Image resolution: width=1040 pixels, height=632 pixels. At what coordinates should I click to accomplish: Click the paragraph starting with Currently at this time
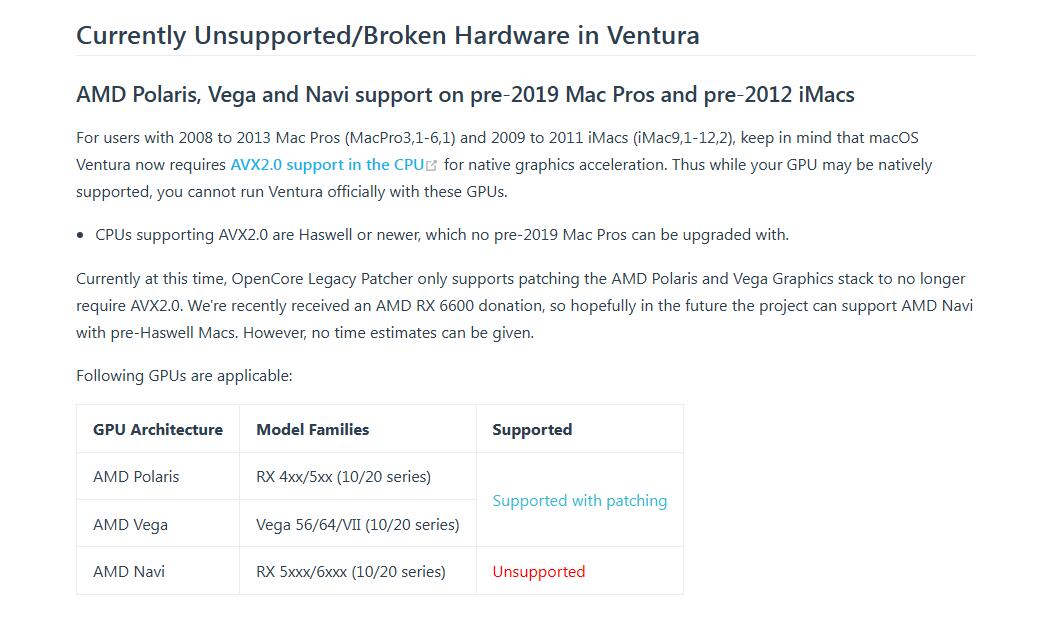click(520, 305)
